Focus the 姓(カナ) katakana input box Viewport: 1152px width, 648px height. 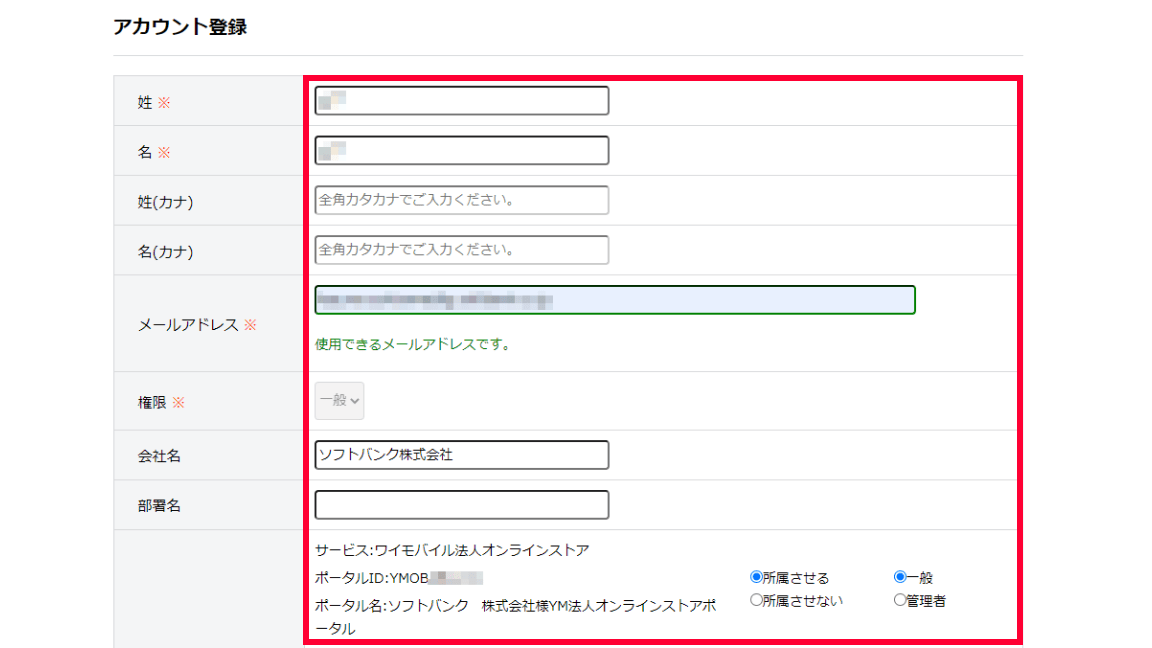[x=461, y=200]
